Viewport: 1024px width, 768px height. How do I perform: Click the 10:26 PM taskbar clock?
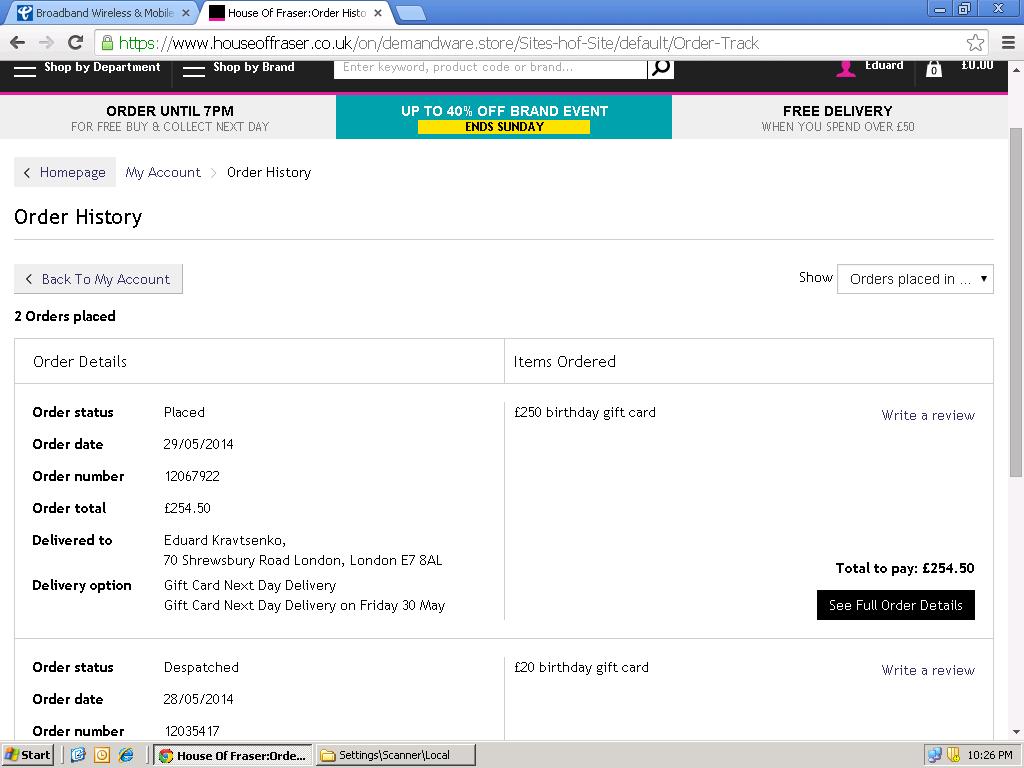tap(990, 755)
